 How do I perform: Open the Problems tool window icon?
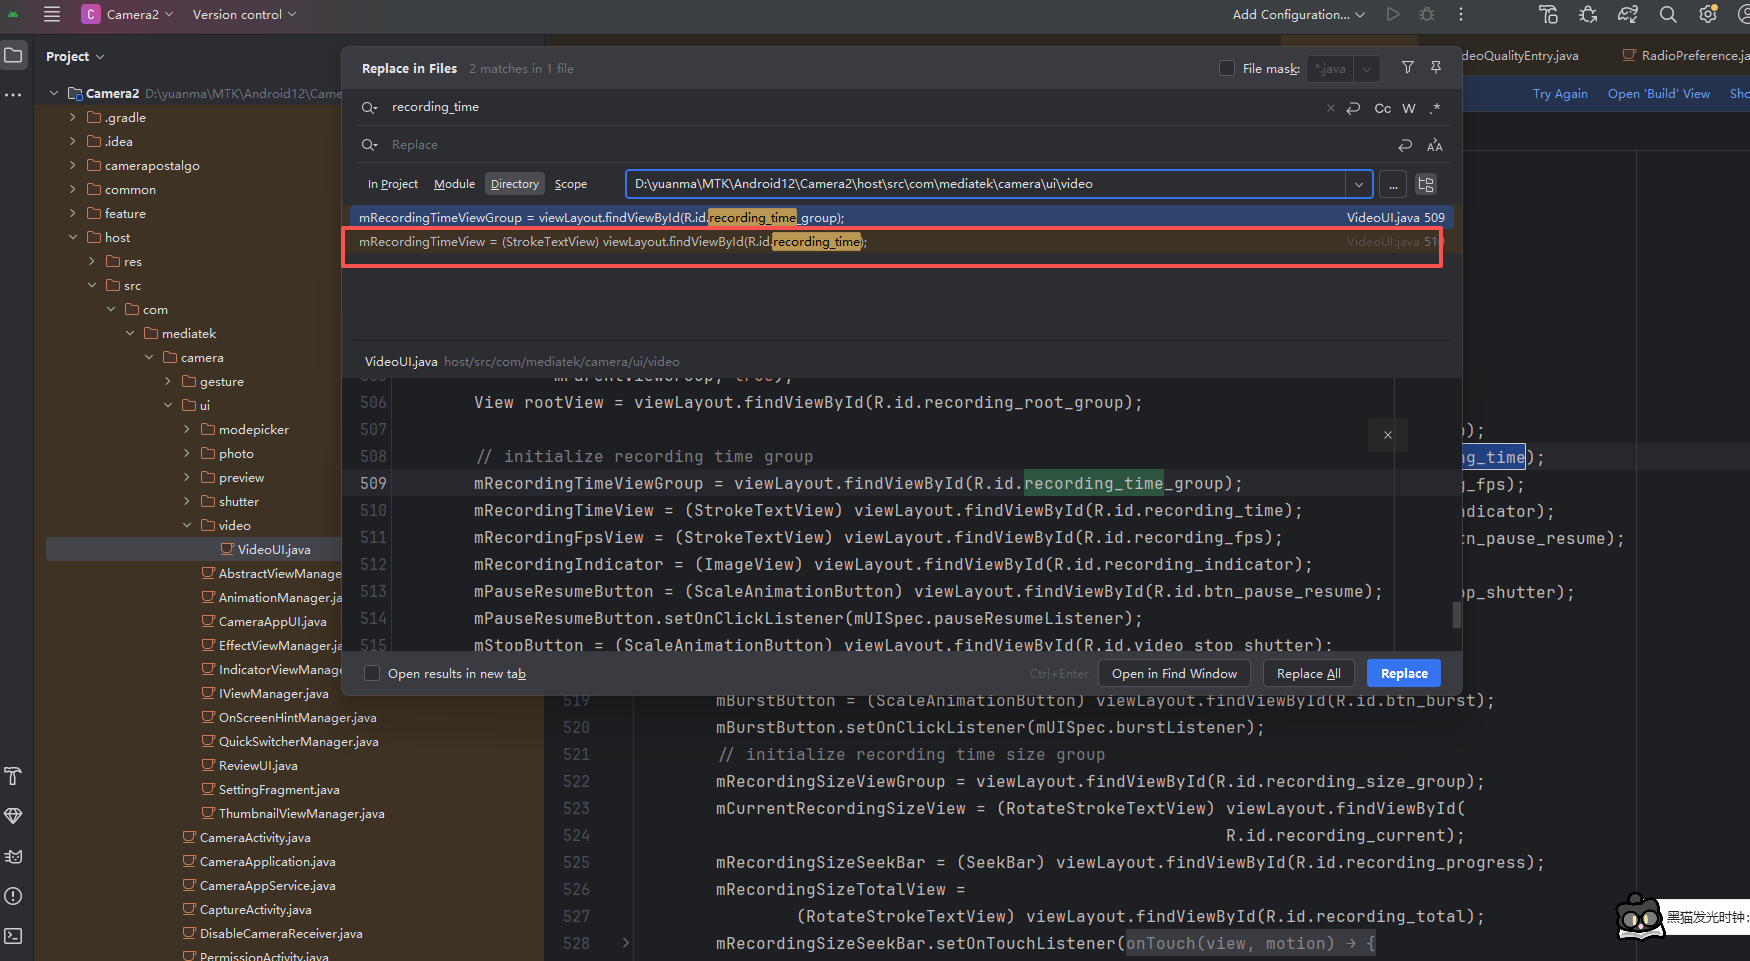click(13, 896)
